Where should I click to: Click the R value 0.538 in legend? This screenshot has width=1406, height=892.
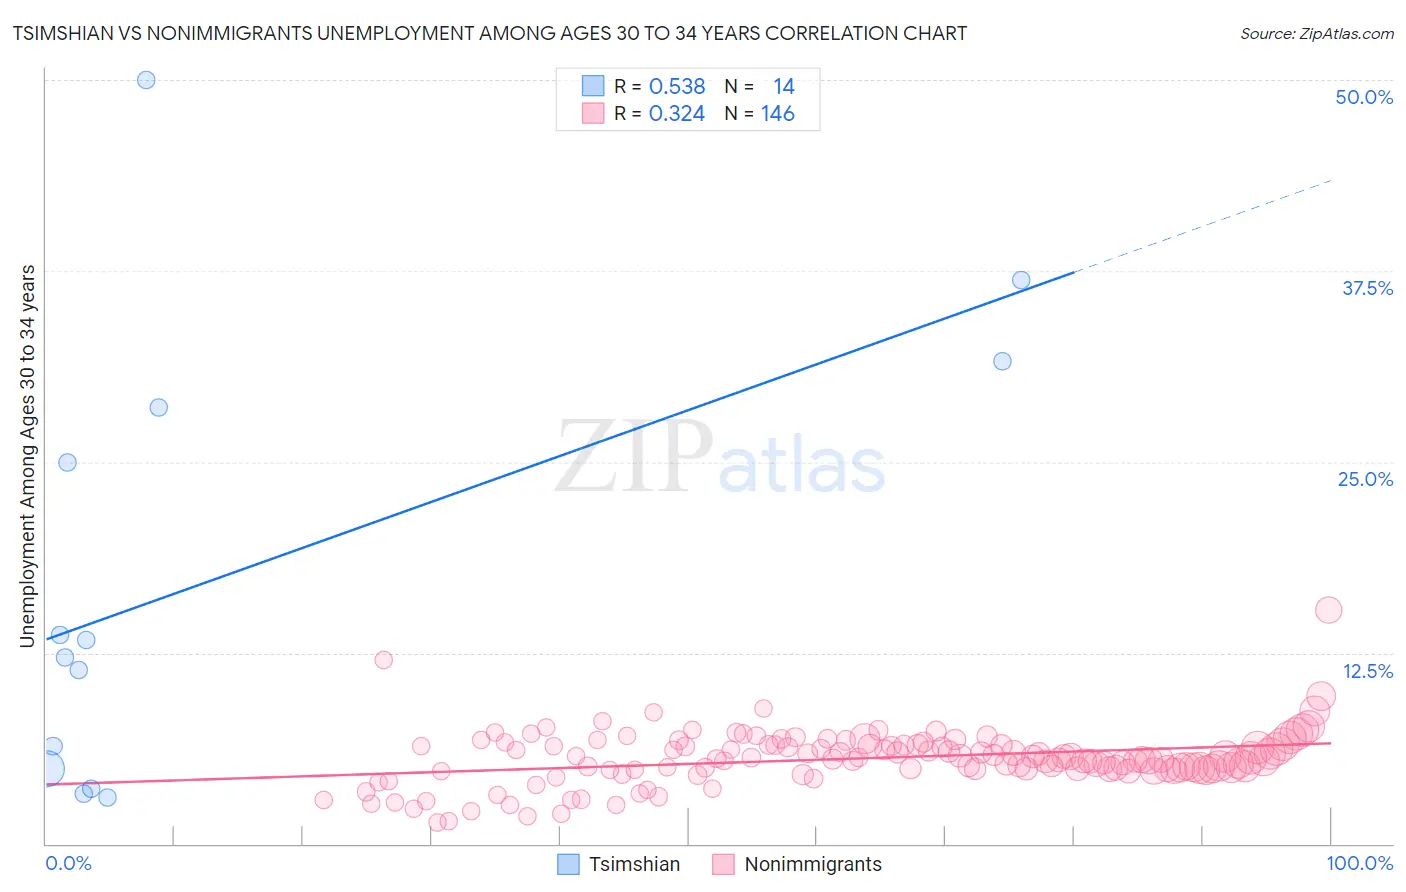pyautogui.click(x=677, y=86)
